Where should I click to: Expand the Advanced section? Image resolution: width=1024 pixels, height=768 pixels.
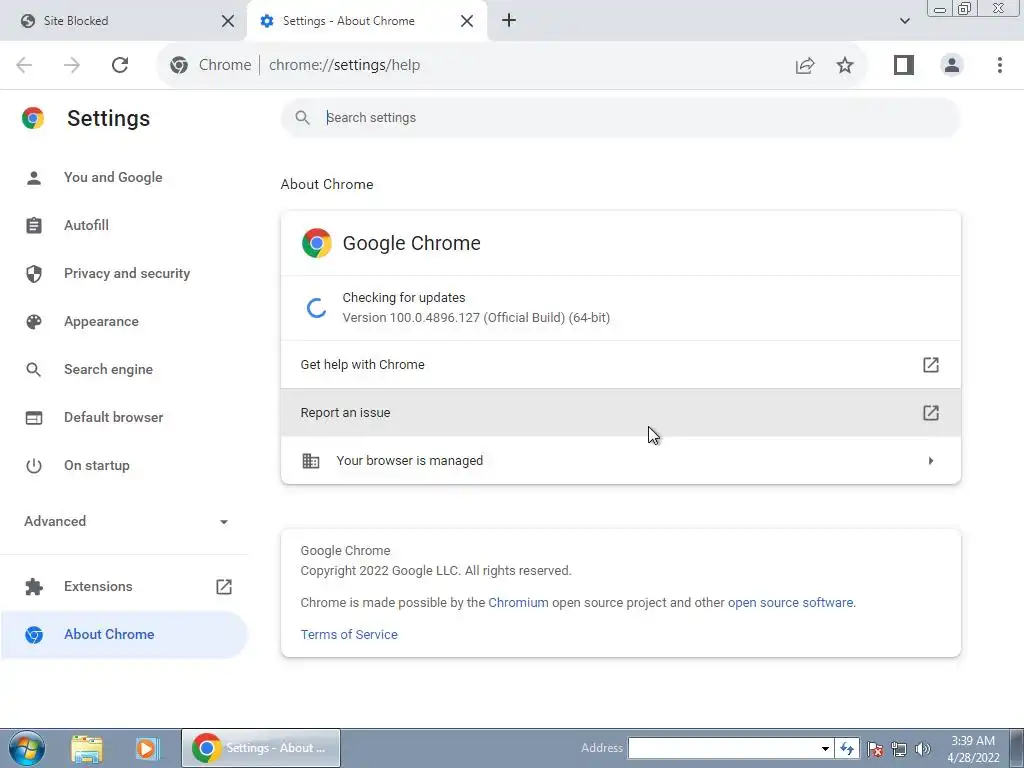[124, 521]
